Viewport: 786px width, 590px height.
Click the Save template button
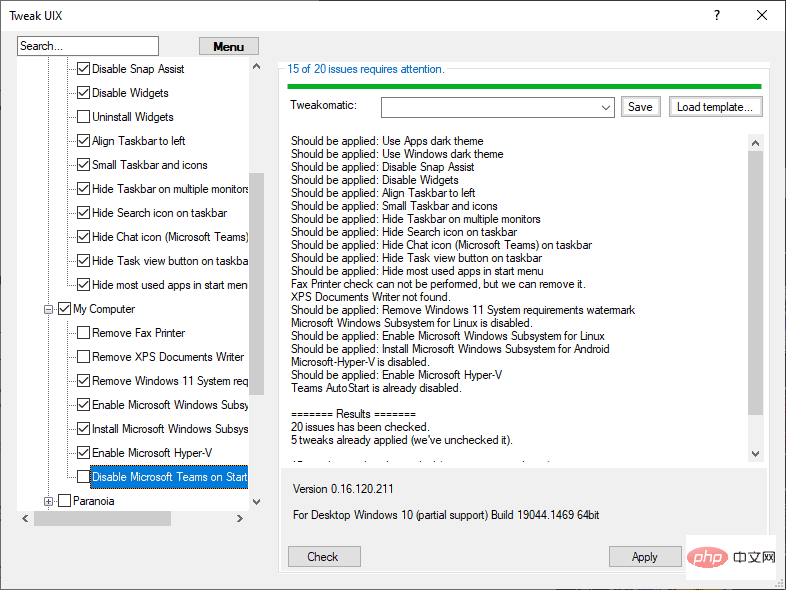[640, 107]
